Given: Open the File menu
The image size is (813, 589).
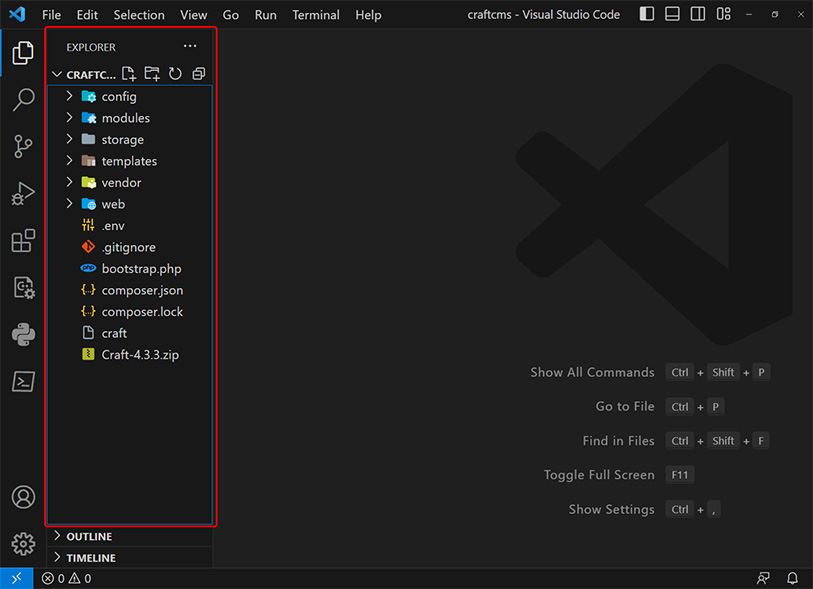Looking at the screenshot, I should tap(51, 15).
